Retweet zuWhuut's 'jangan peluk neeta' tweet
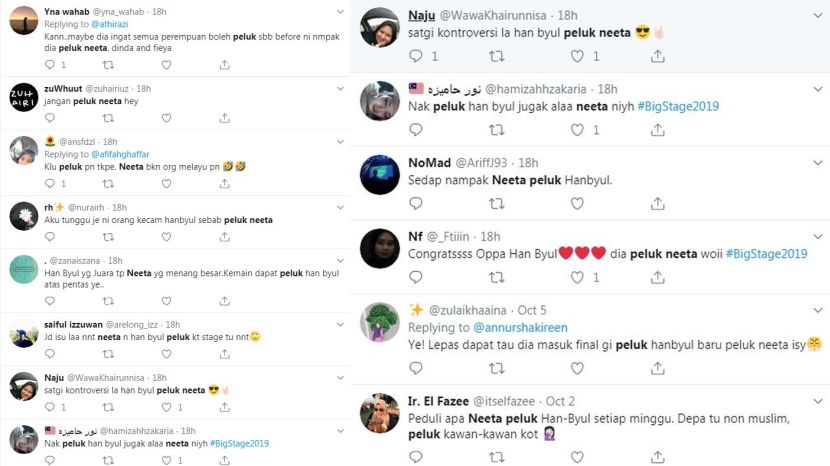 pyautogui.click(x=108, y=118)
